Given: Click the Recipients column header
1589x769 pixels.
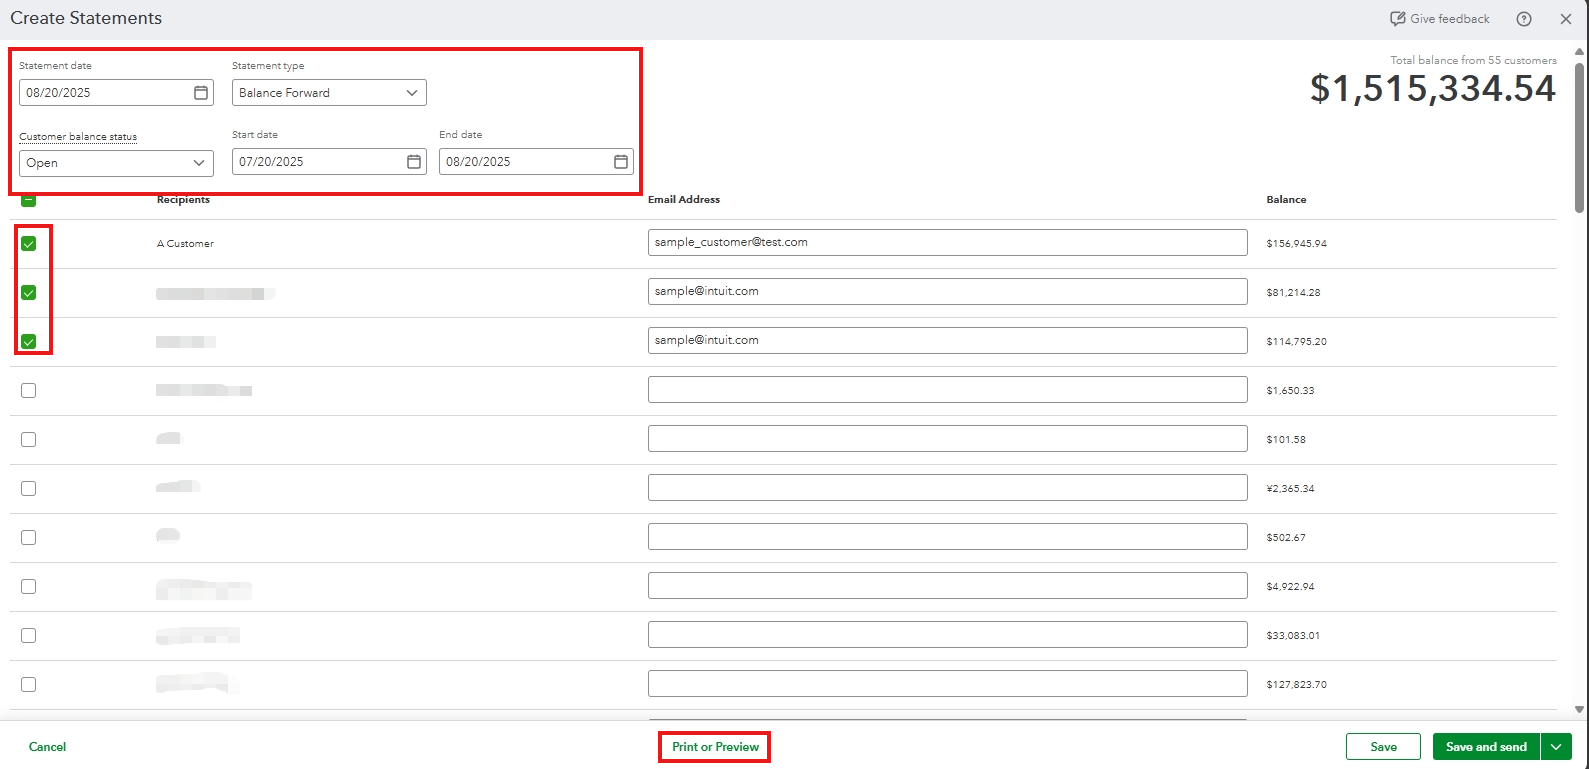Looking at the screenshot, I should tap(183, 200).
